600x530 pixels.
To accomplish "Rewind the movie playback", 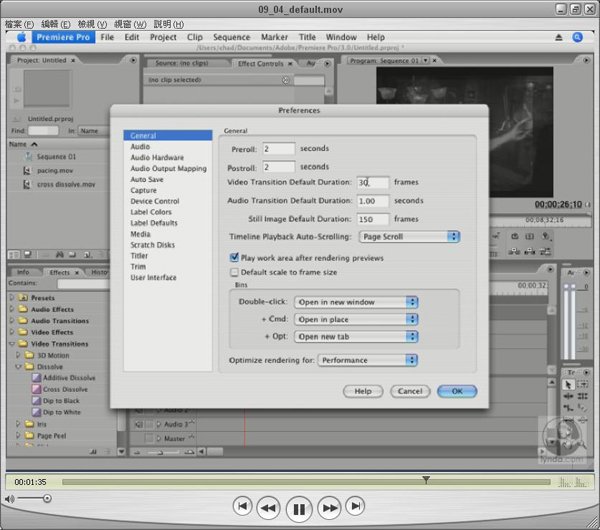I will (268, 508).
